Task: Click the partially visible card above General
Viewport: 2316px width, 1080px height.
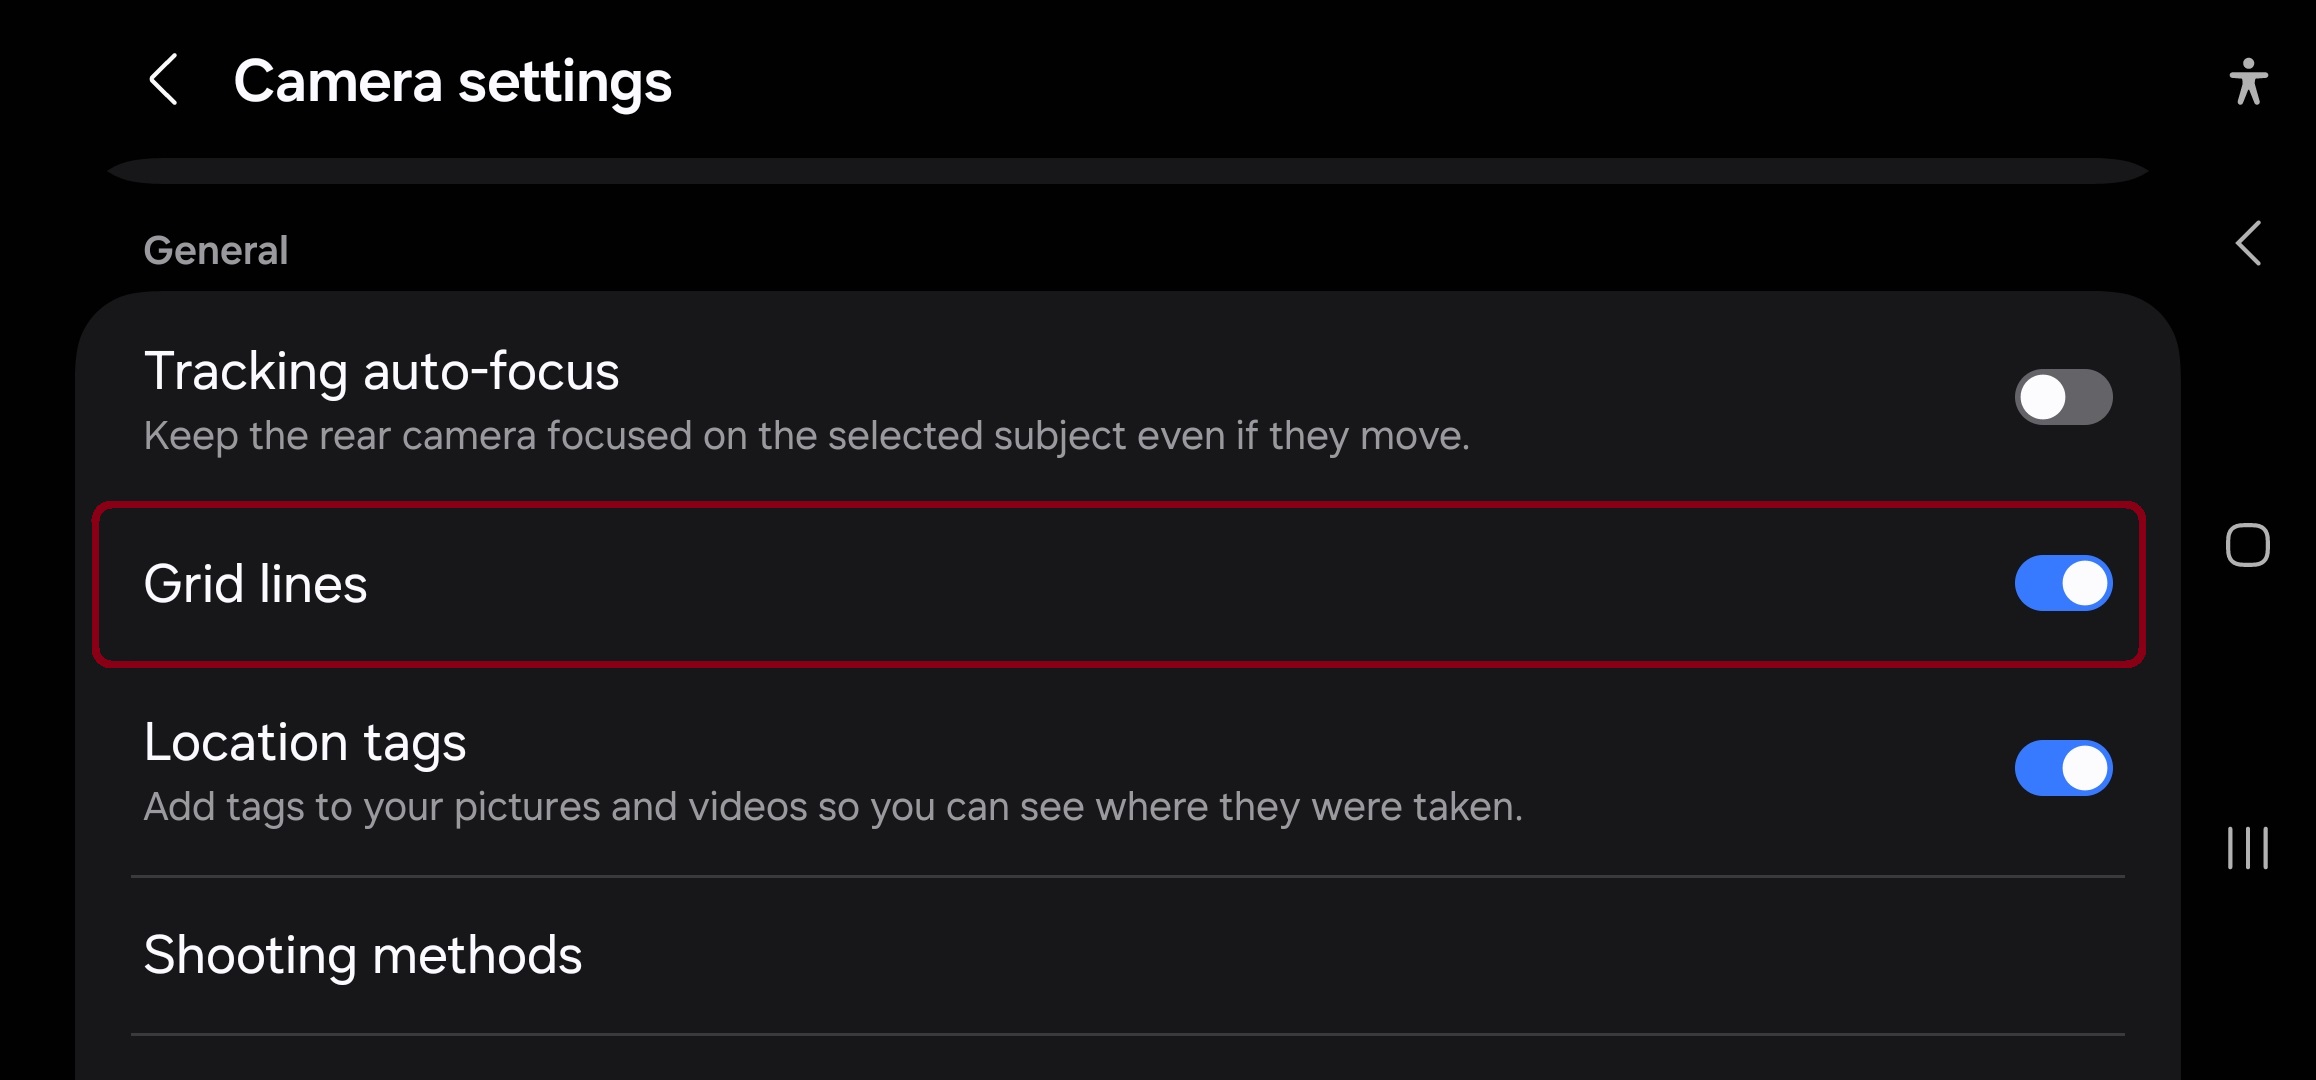Action: click(1127, 171)
